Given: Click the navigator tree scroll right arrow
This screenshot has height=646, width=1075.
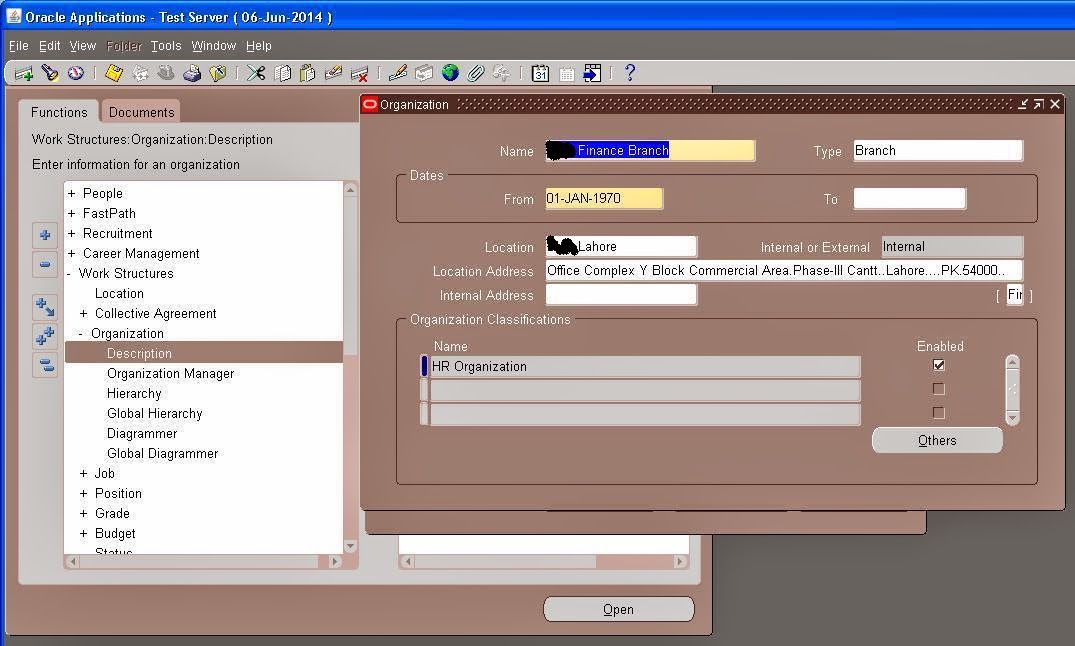Looking at the screenshot, I should [x=335, y=561].
